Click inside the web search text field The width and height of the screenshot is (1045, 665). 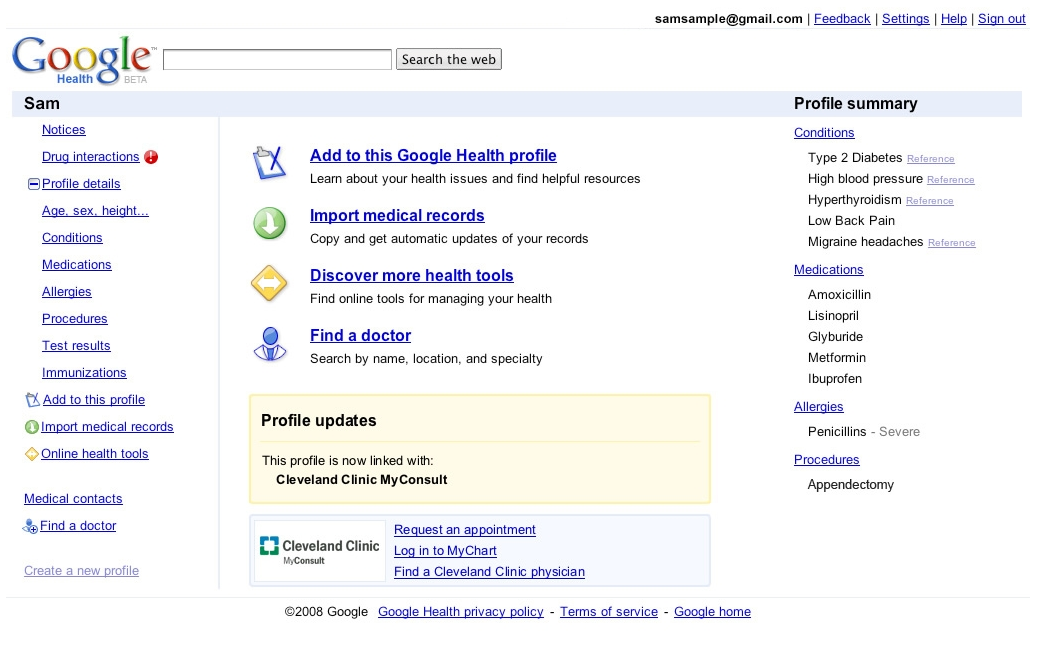[277, 60]
